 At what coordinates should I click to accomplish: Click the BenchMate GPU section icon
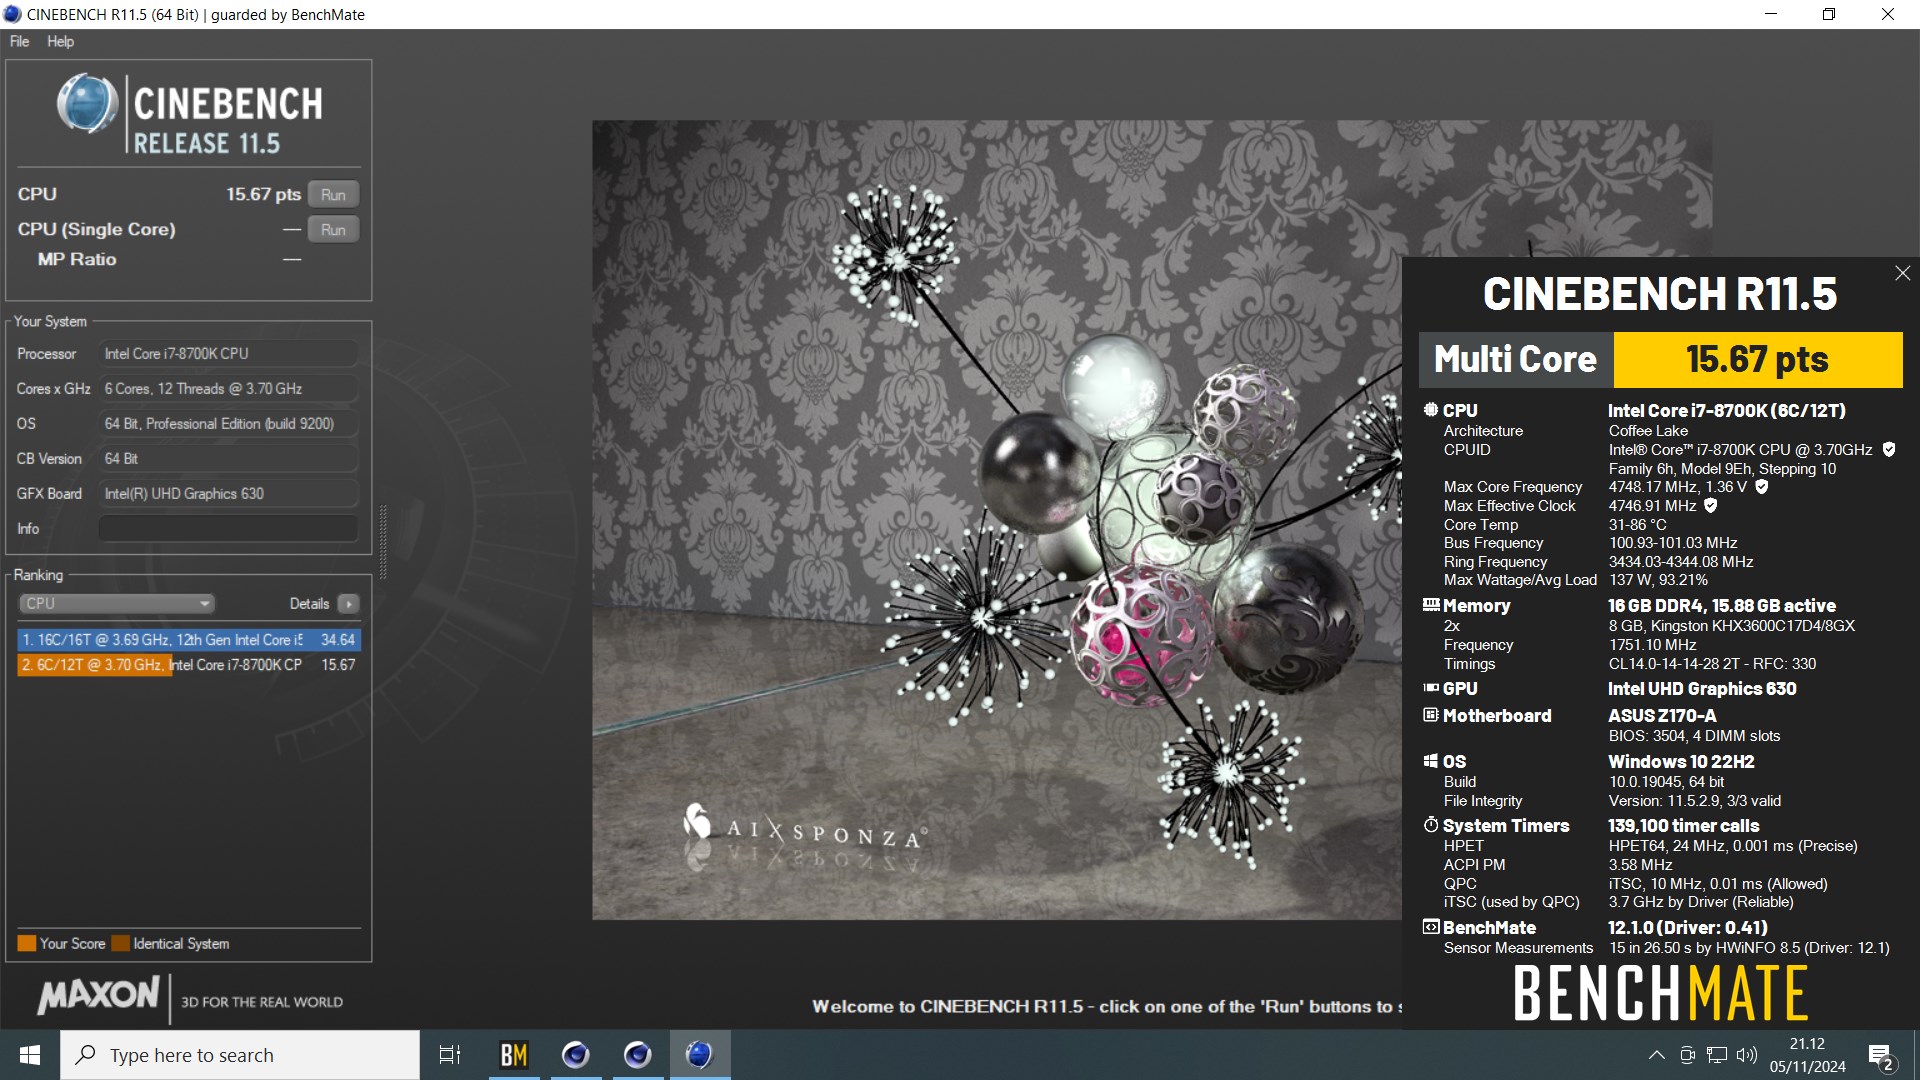(1431, 688)
